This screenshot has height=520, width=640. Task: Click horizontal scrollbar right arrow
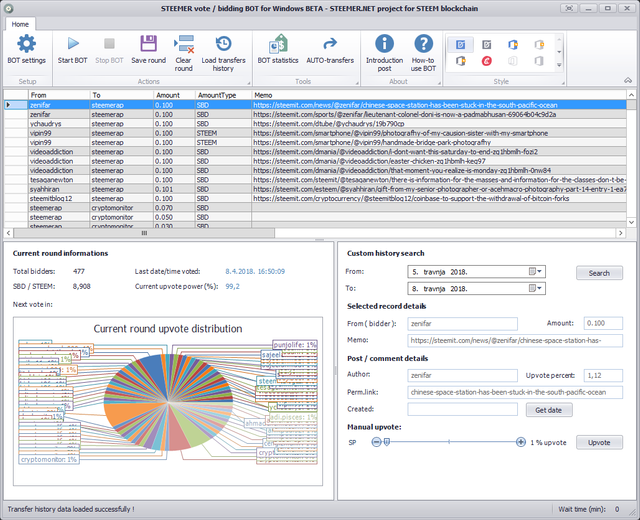click(x=621, y=233)
